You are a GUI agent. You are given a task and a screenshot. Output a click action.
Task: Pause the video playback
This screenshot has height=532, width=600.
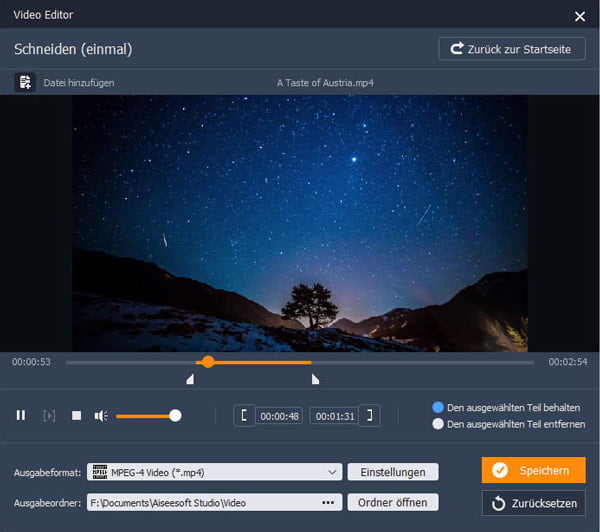coord(20,415)
